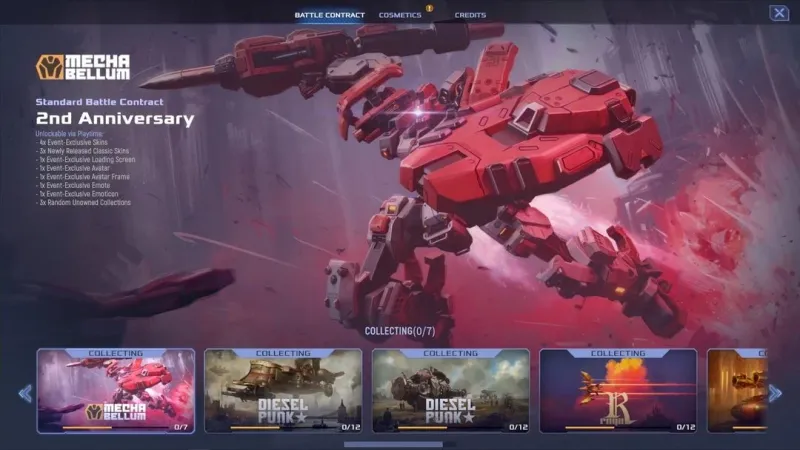Image resolution: width=800 pixels, height=450 pixels.
Task: Select the R logo aircraft contract card
Action: point(618,391)
